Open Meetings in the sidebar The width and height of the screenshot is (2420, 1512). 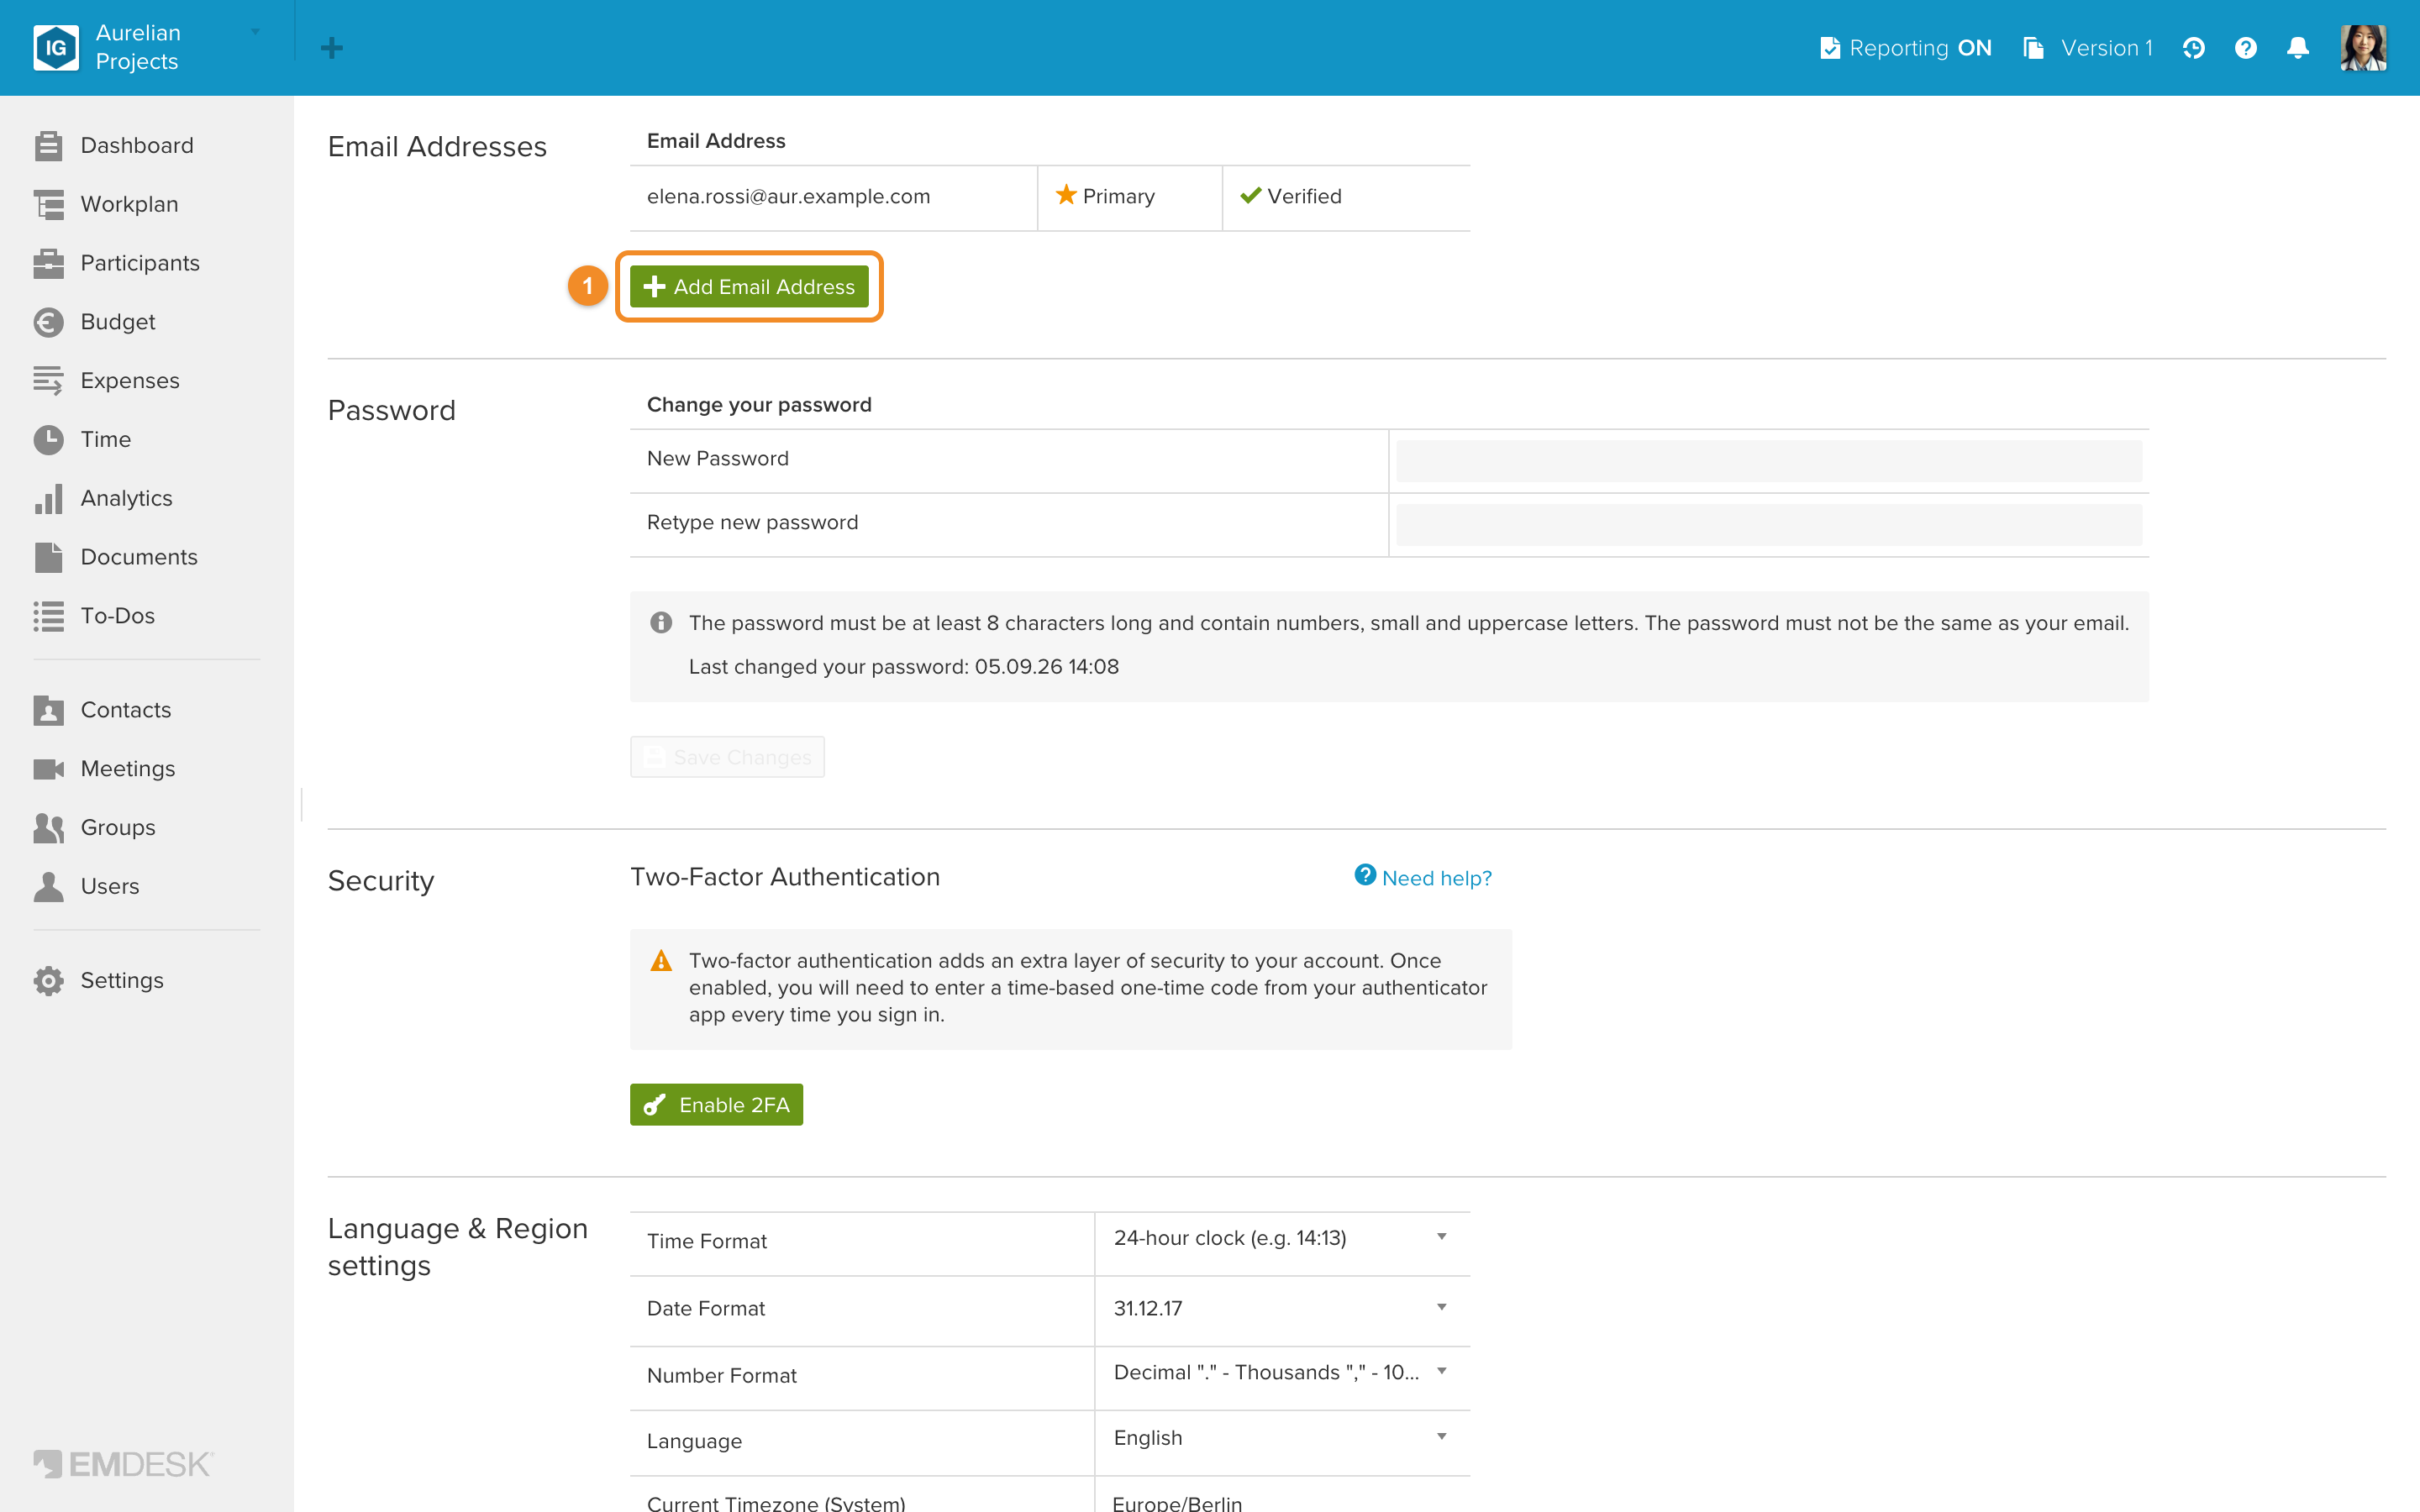point(104,769)
